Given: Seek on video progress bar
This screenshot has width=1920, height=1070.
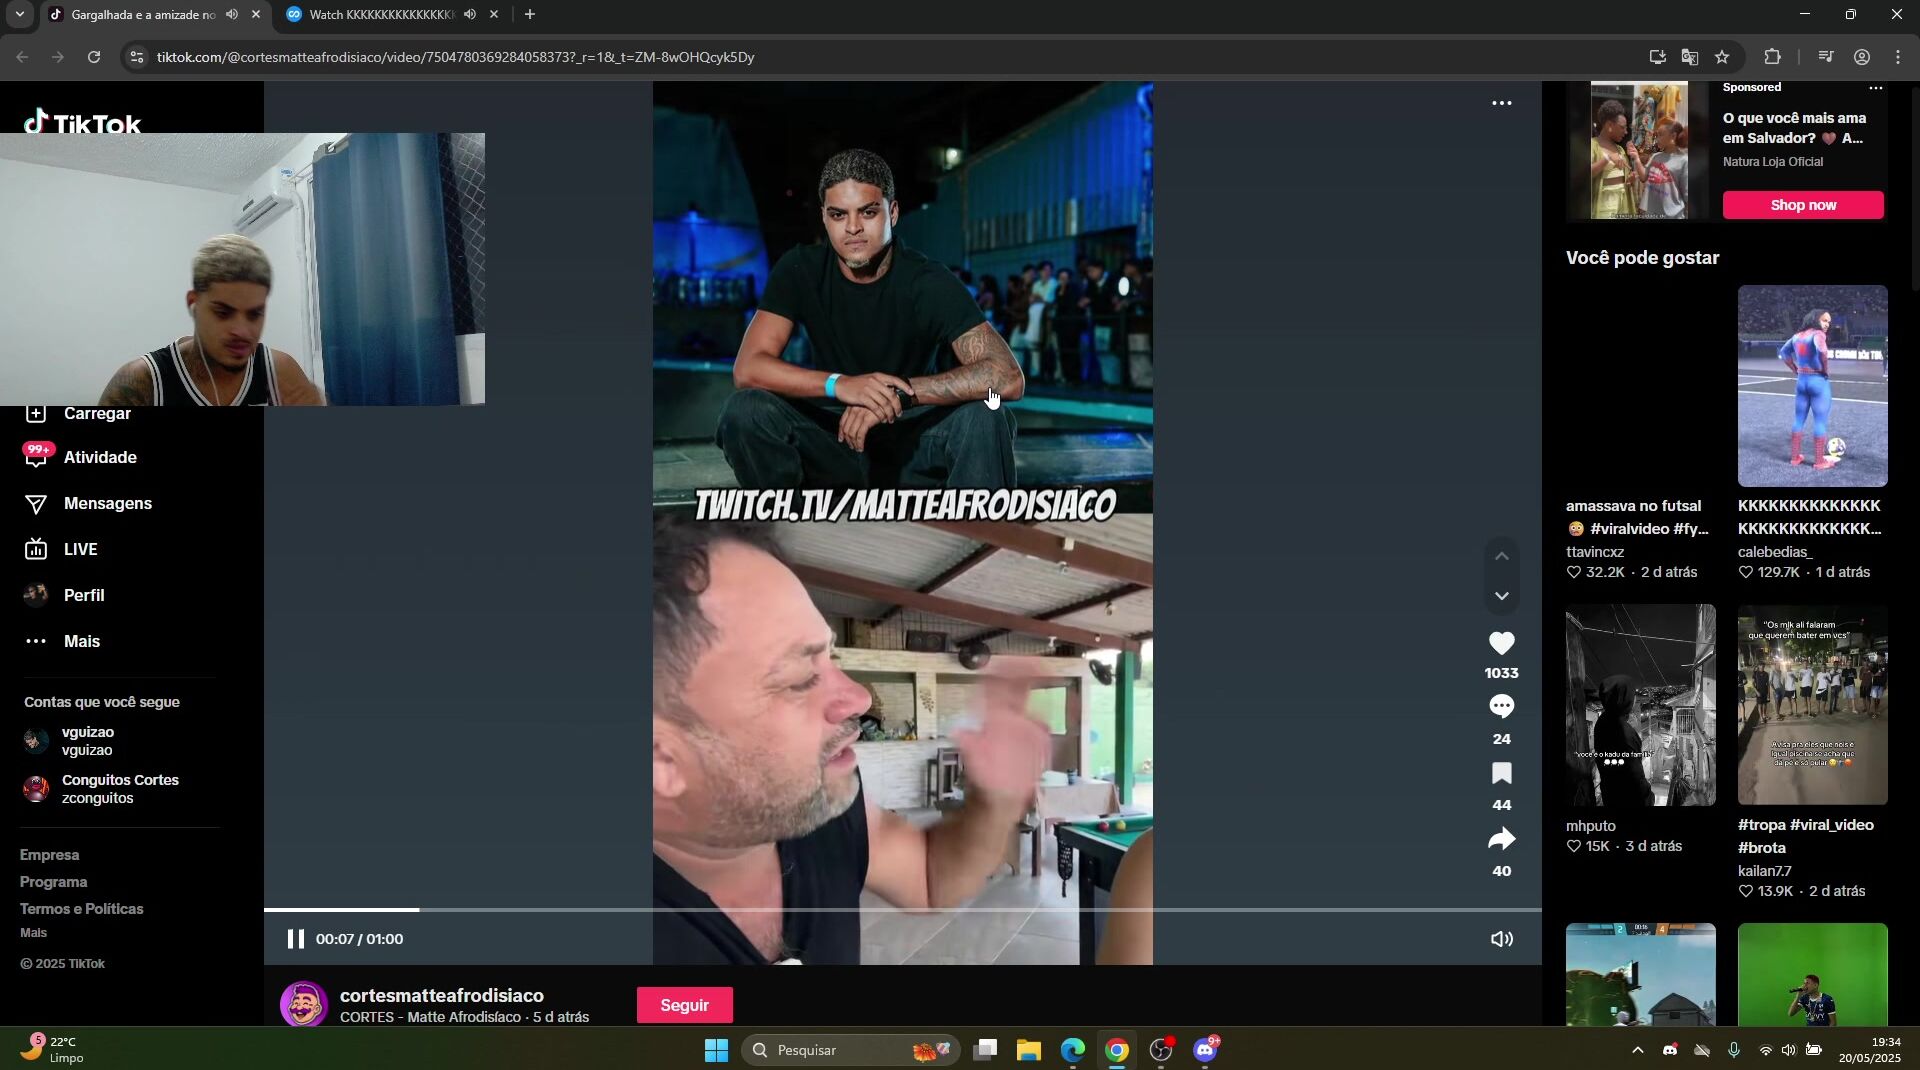Looking at the screenshot, I should (x=902, y=910).
